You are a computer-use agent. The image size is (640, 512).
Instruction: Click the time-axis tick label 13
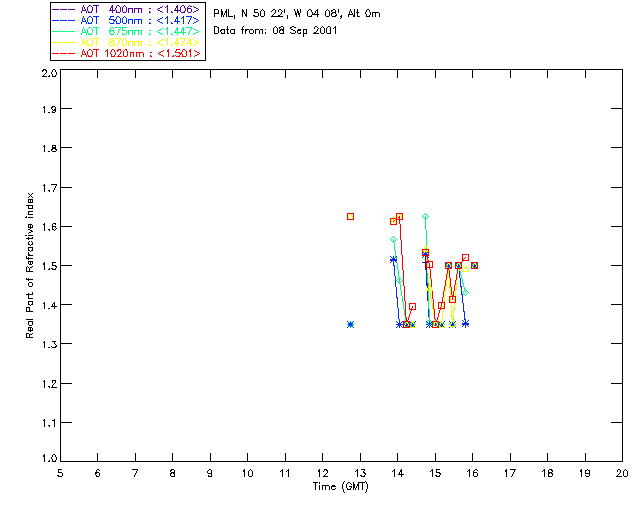(x=360, y=473)
